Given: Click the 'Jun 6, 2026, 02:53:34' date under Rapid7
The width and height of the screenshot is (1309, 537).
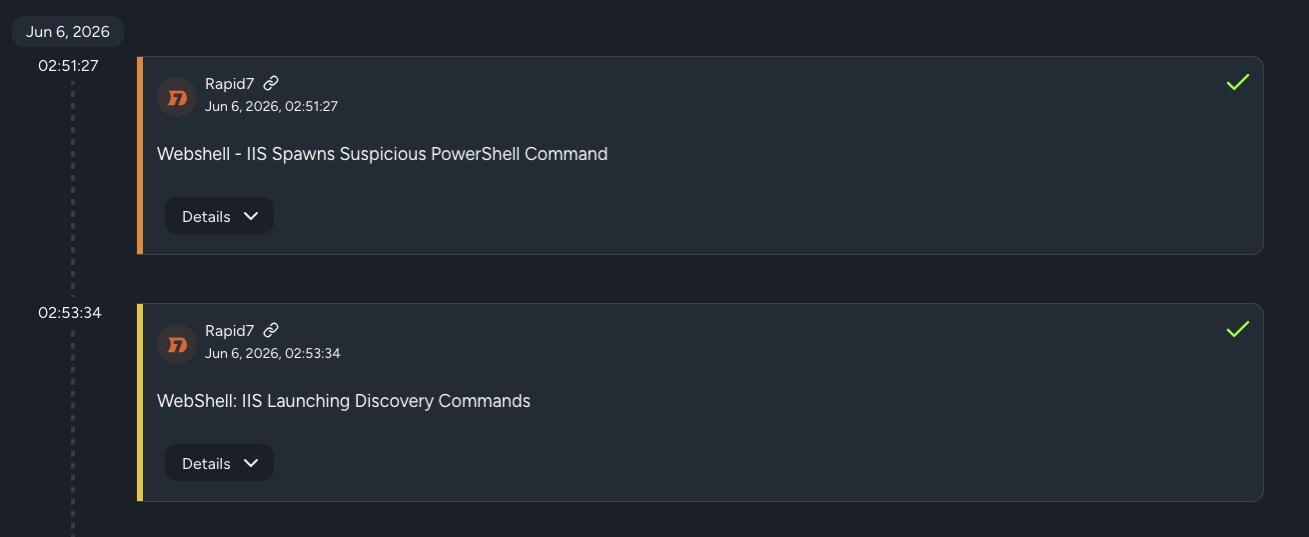Looking at the screenshot, I should click(272, 353).
